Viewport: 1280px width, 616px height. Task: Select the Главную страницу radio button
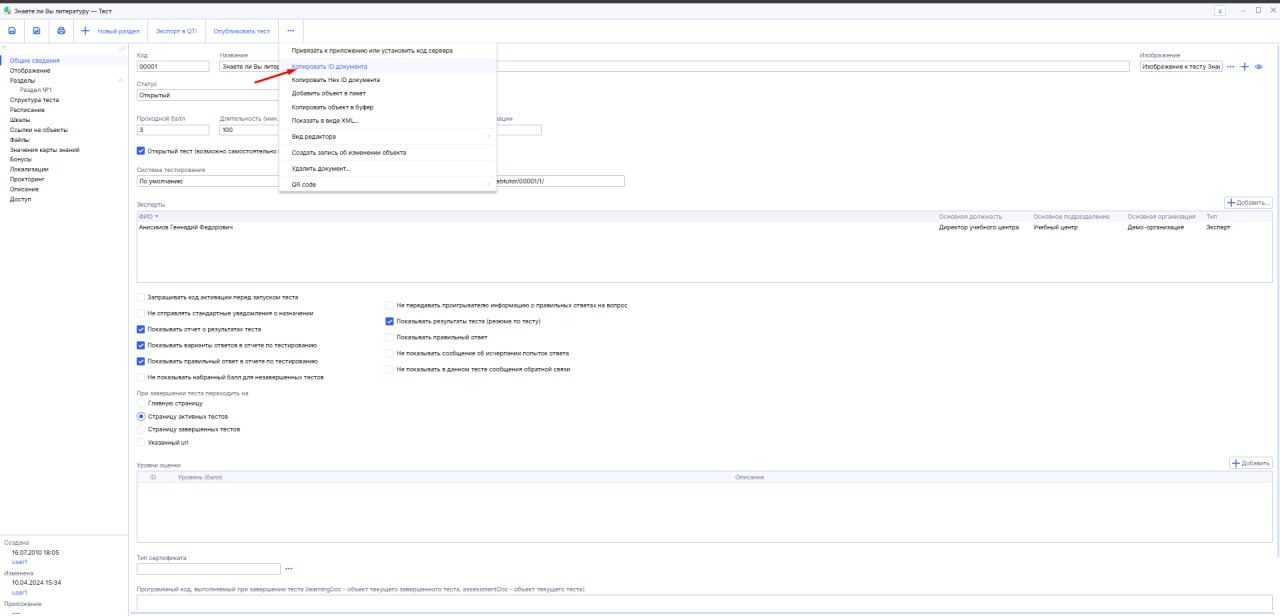(x=141, y=403)
